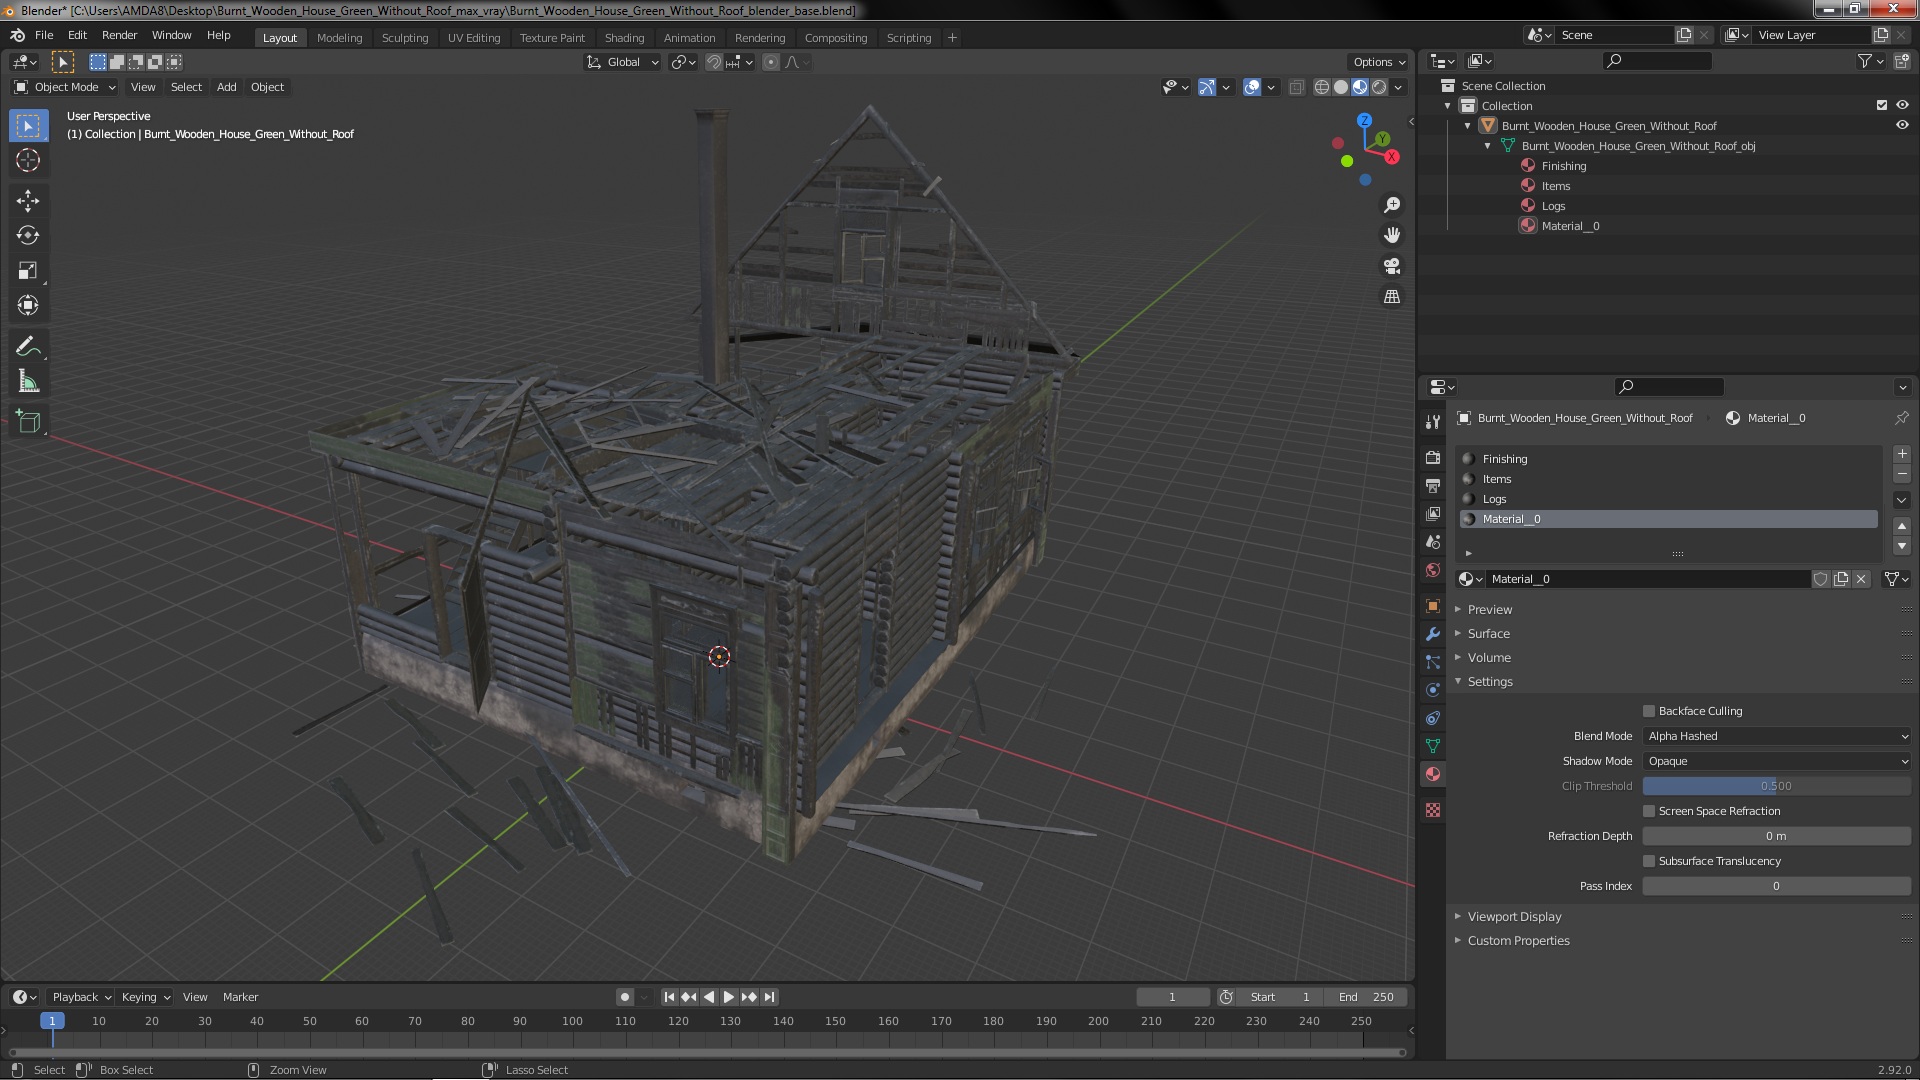1920x1080 pixels.
Task: Open the Object properties tab
Action: pyautogui.click(x=1433, y=606)
